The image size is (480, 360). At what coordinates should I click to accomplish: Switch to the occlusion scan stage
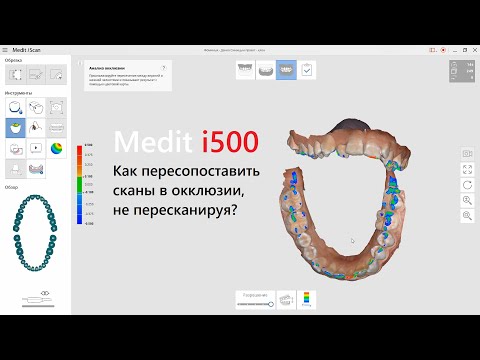coord(286,70)
